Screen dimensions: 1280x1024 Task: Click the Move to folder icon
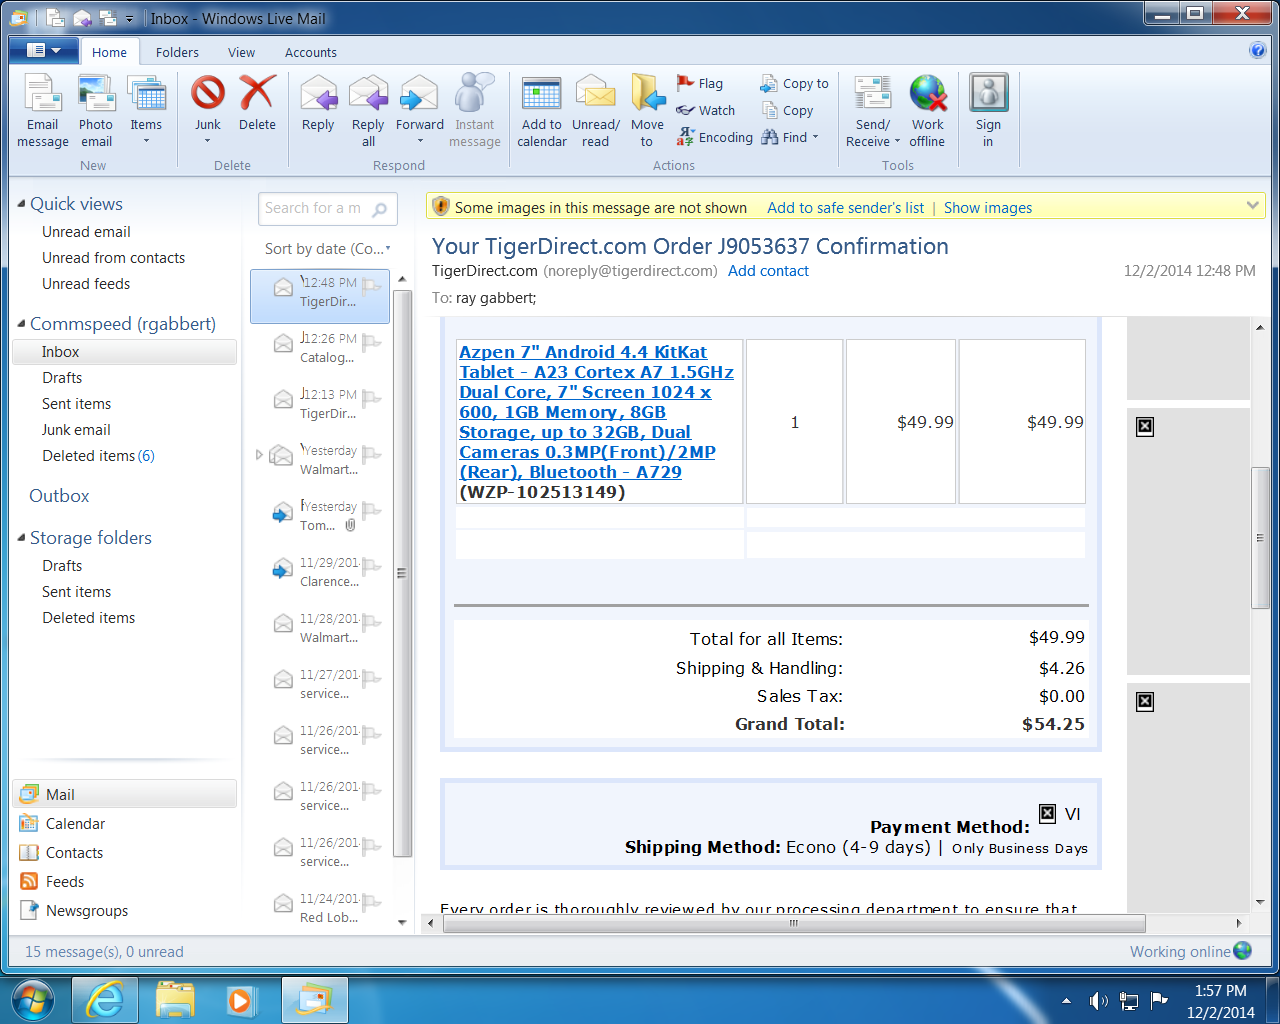(647, 112)
